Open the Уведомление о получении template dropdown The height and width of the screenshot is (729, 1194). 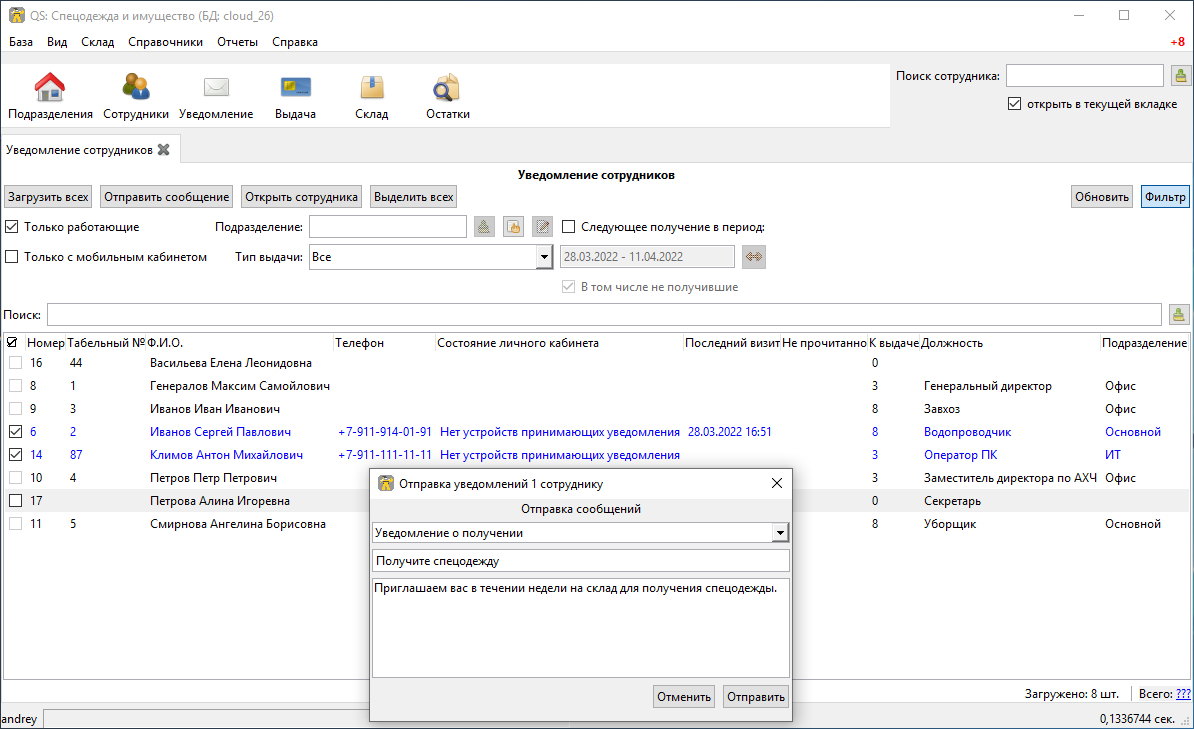click(780, 533)
